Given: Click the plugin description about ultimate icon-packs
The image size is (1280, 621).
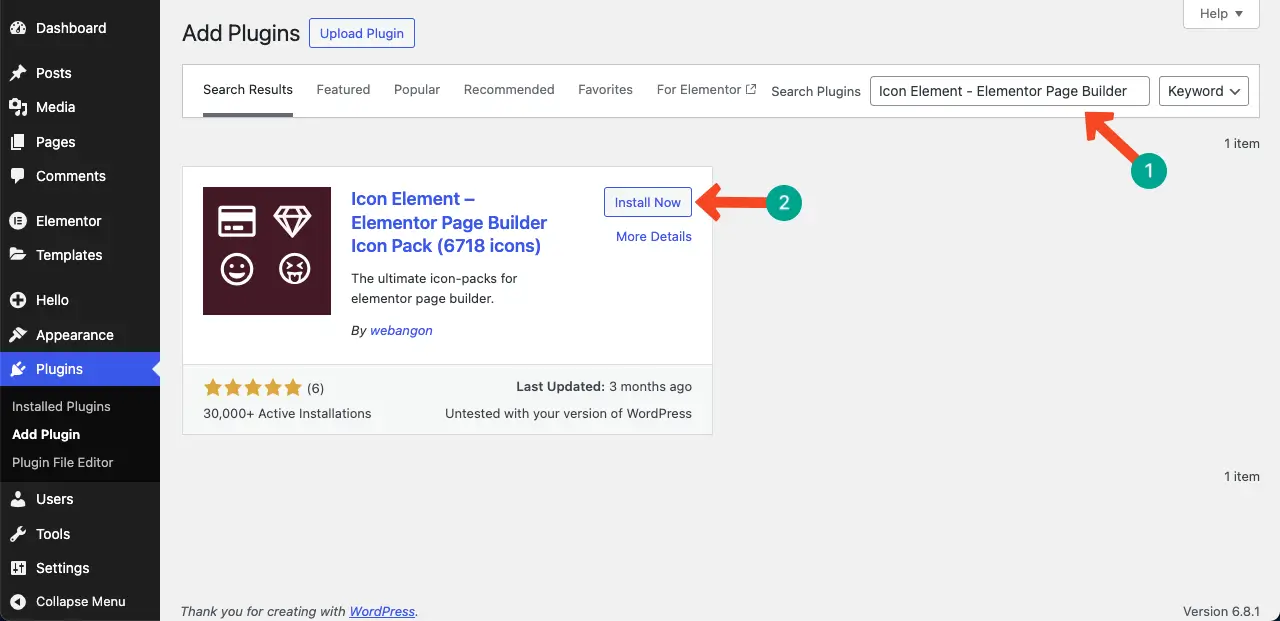Looking at the screenshot, I should [434, 288].
